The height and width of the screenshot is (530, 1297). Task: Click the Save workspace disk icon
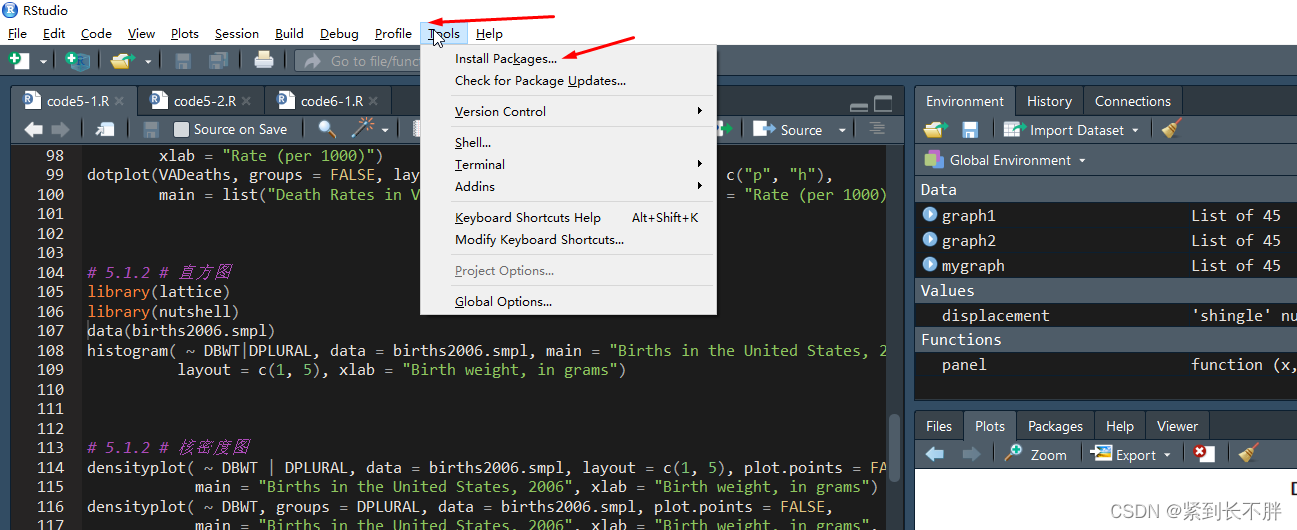[970, 130]
